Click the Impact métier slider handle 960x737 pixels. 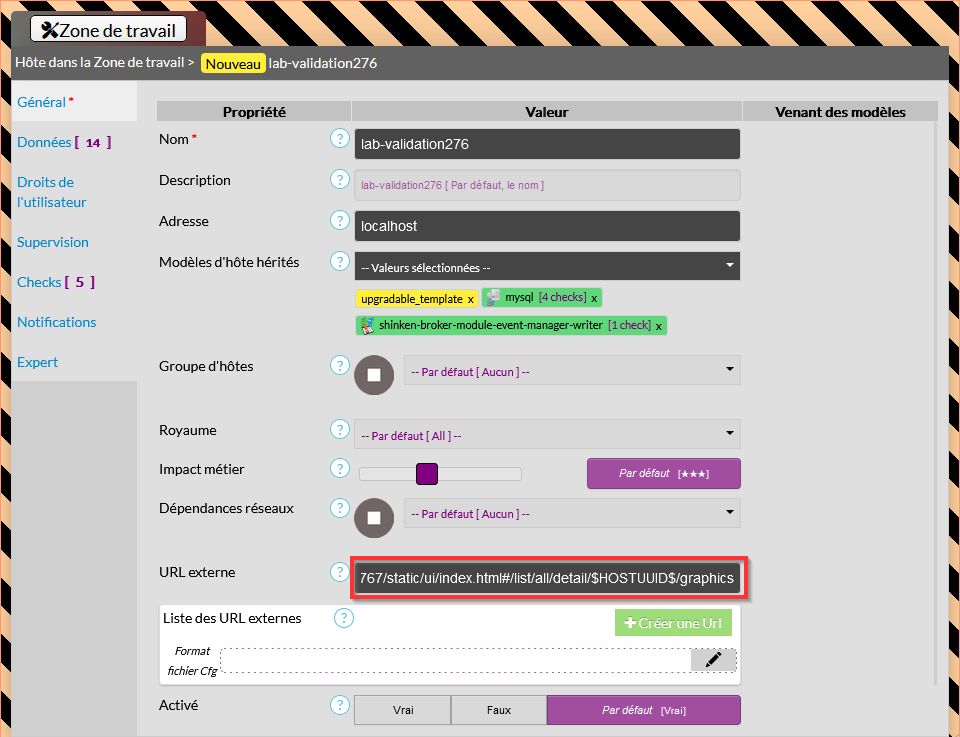click(x=427, y=473)
